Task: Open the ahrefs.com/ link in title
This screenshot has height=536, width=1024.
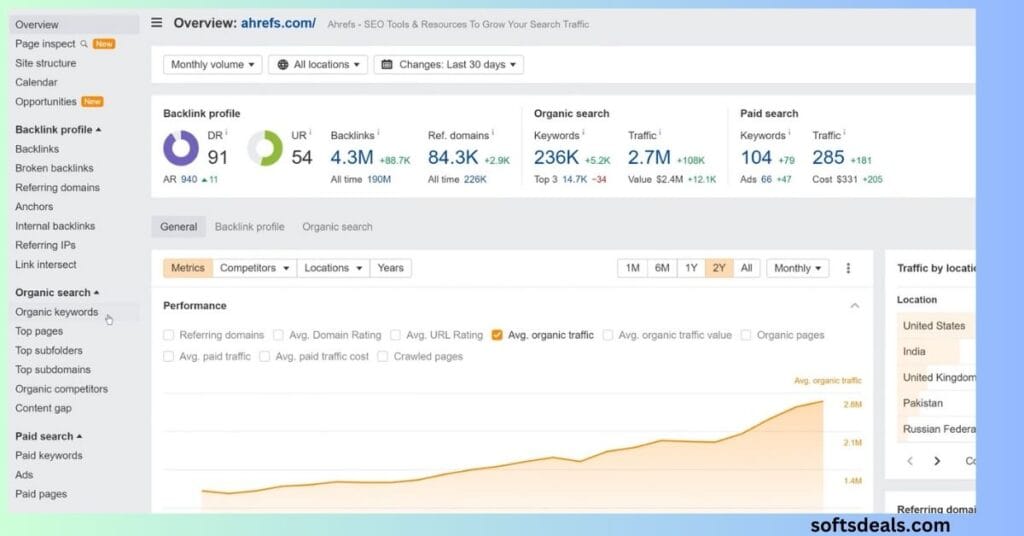Action: 278,23
